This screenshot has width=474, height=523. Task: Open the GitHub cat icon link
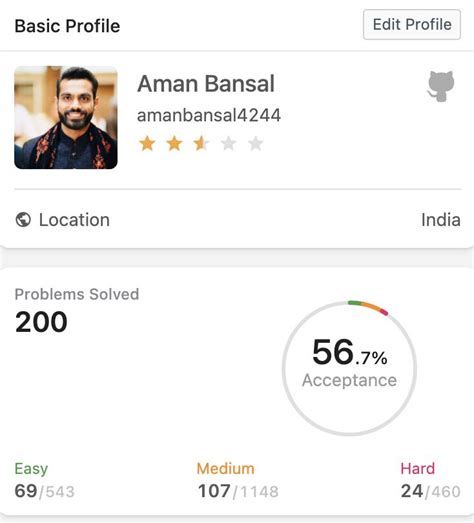[x=441, y=86]
